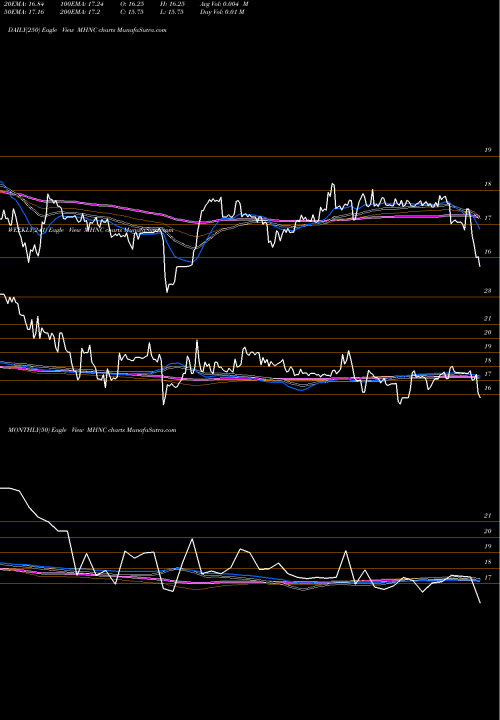
Task: Click the 18 price label on monthly chart
Action: [488, 562]
